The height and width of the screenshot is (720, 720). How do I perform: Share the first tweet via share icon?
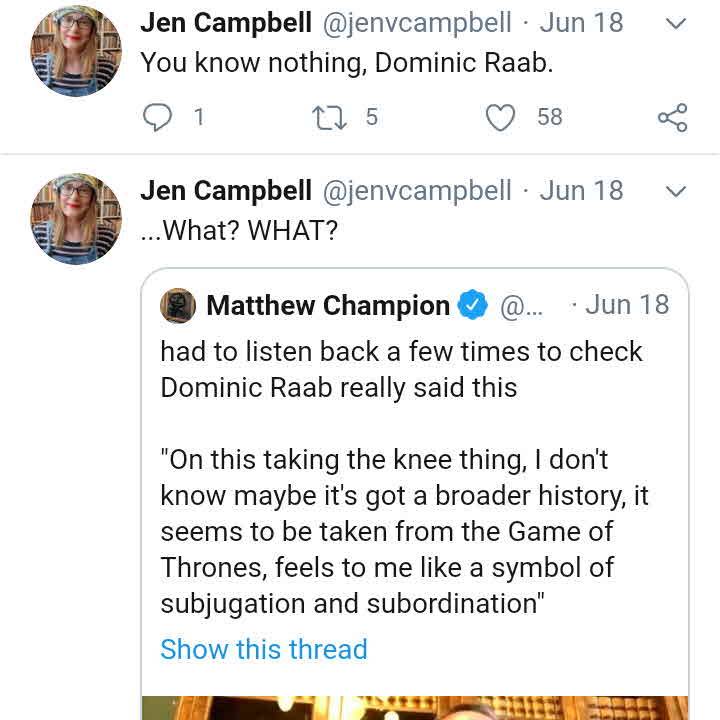(672, 118)
